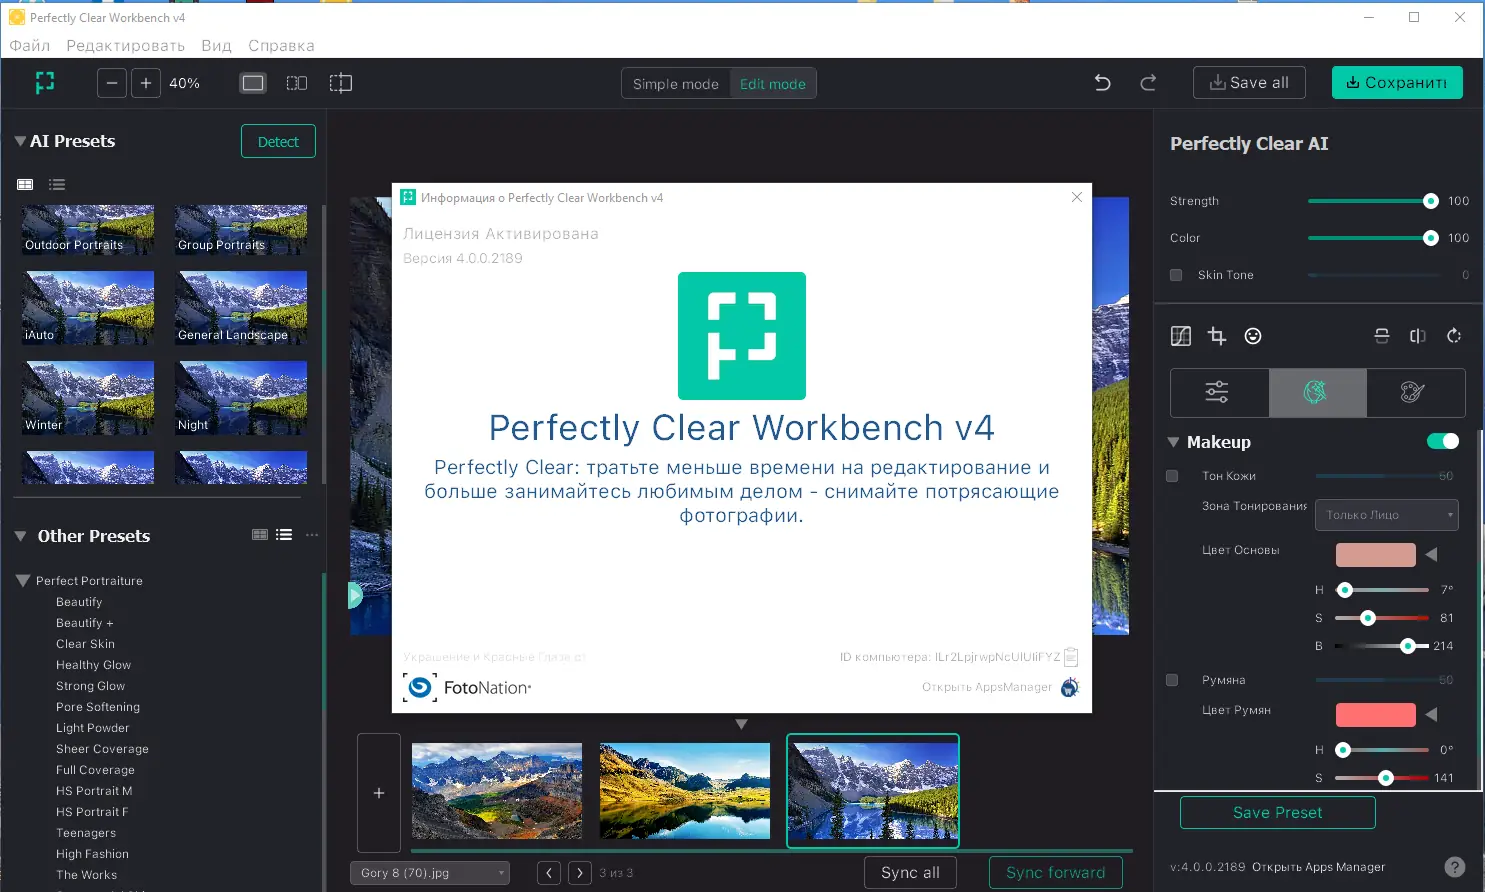Screen dimensions: 1485x892
Task: Click the reset adjustments rotate icon
Action: click(x=1454, y=336)
